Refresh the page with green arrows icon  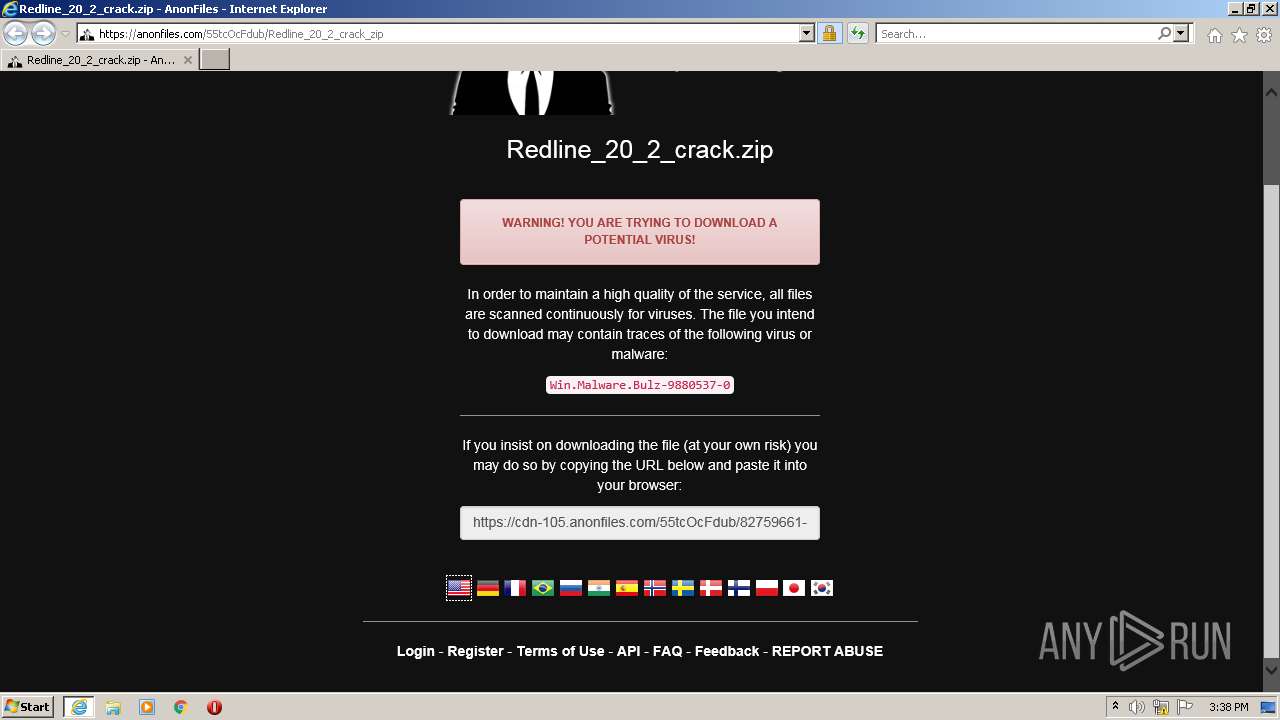857,34
